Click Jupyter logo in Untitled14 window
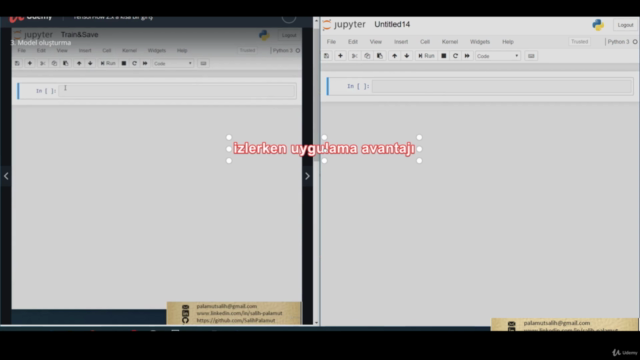The height and width of the screenshot is (360, 640). (344, 24)
